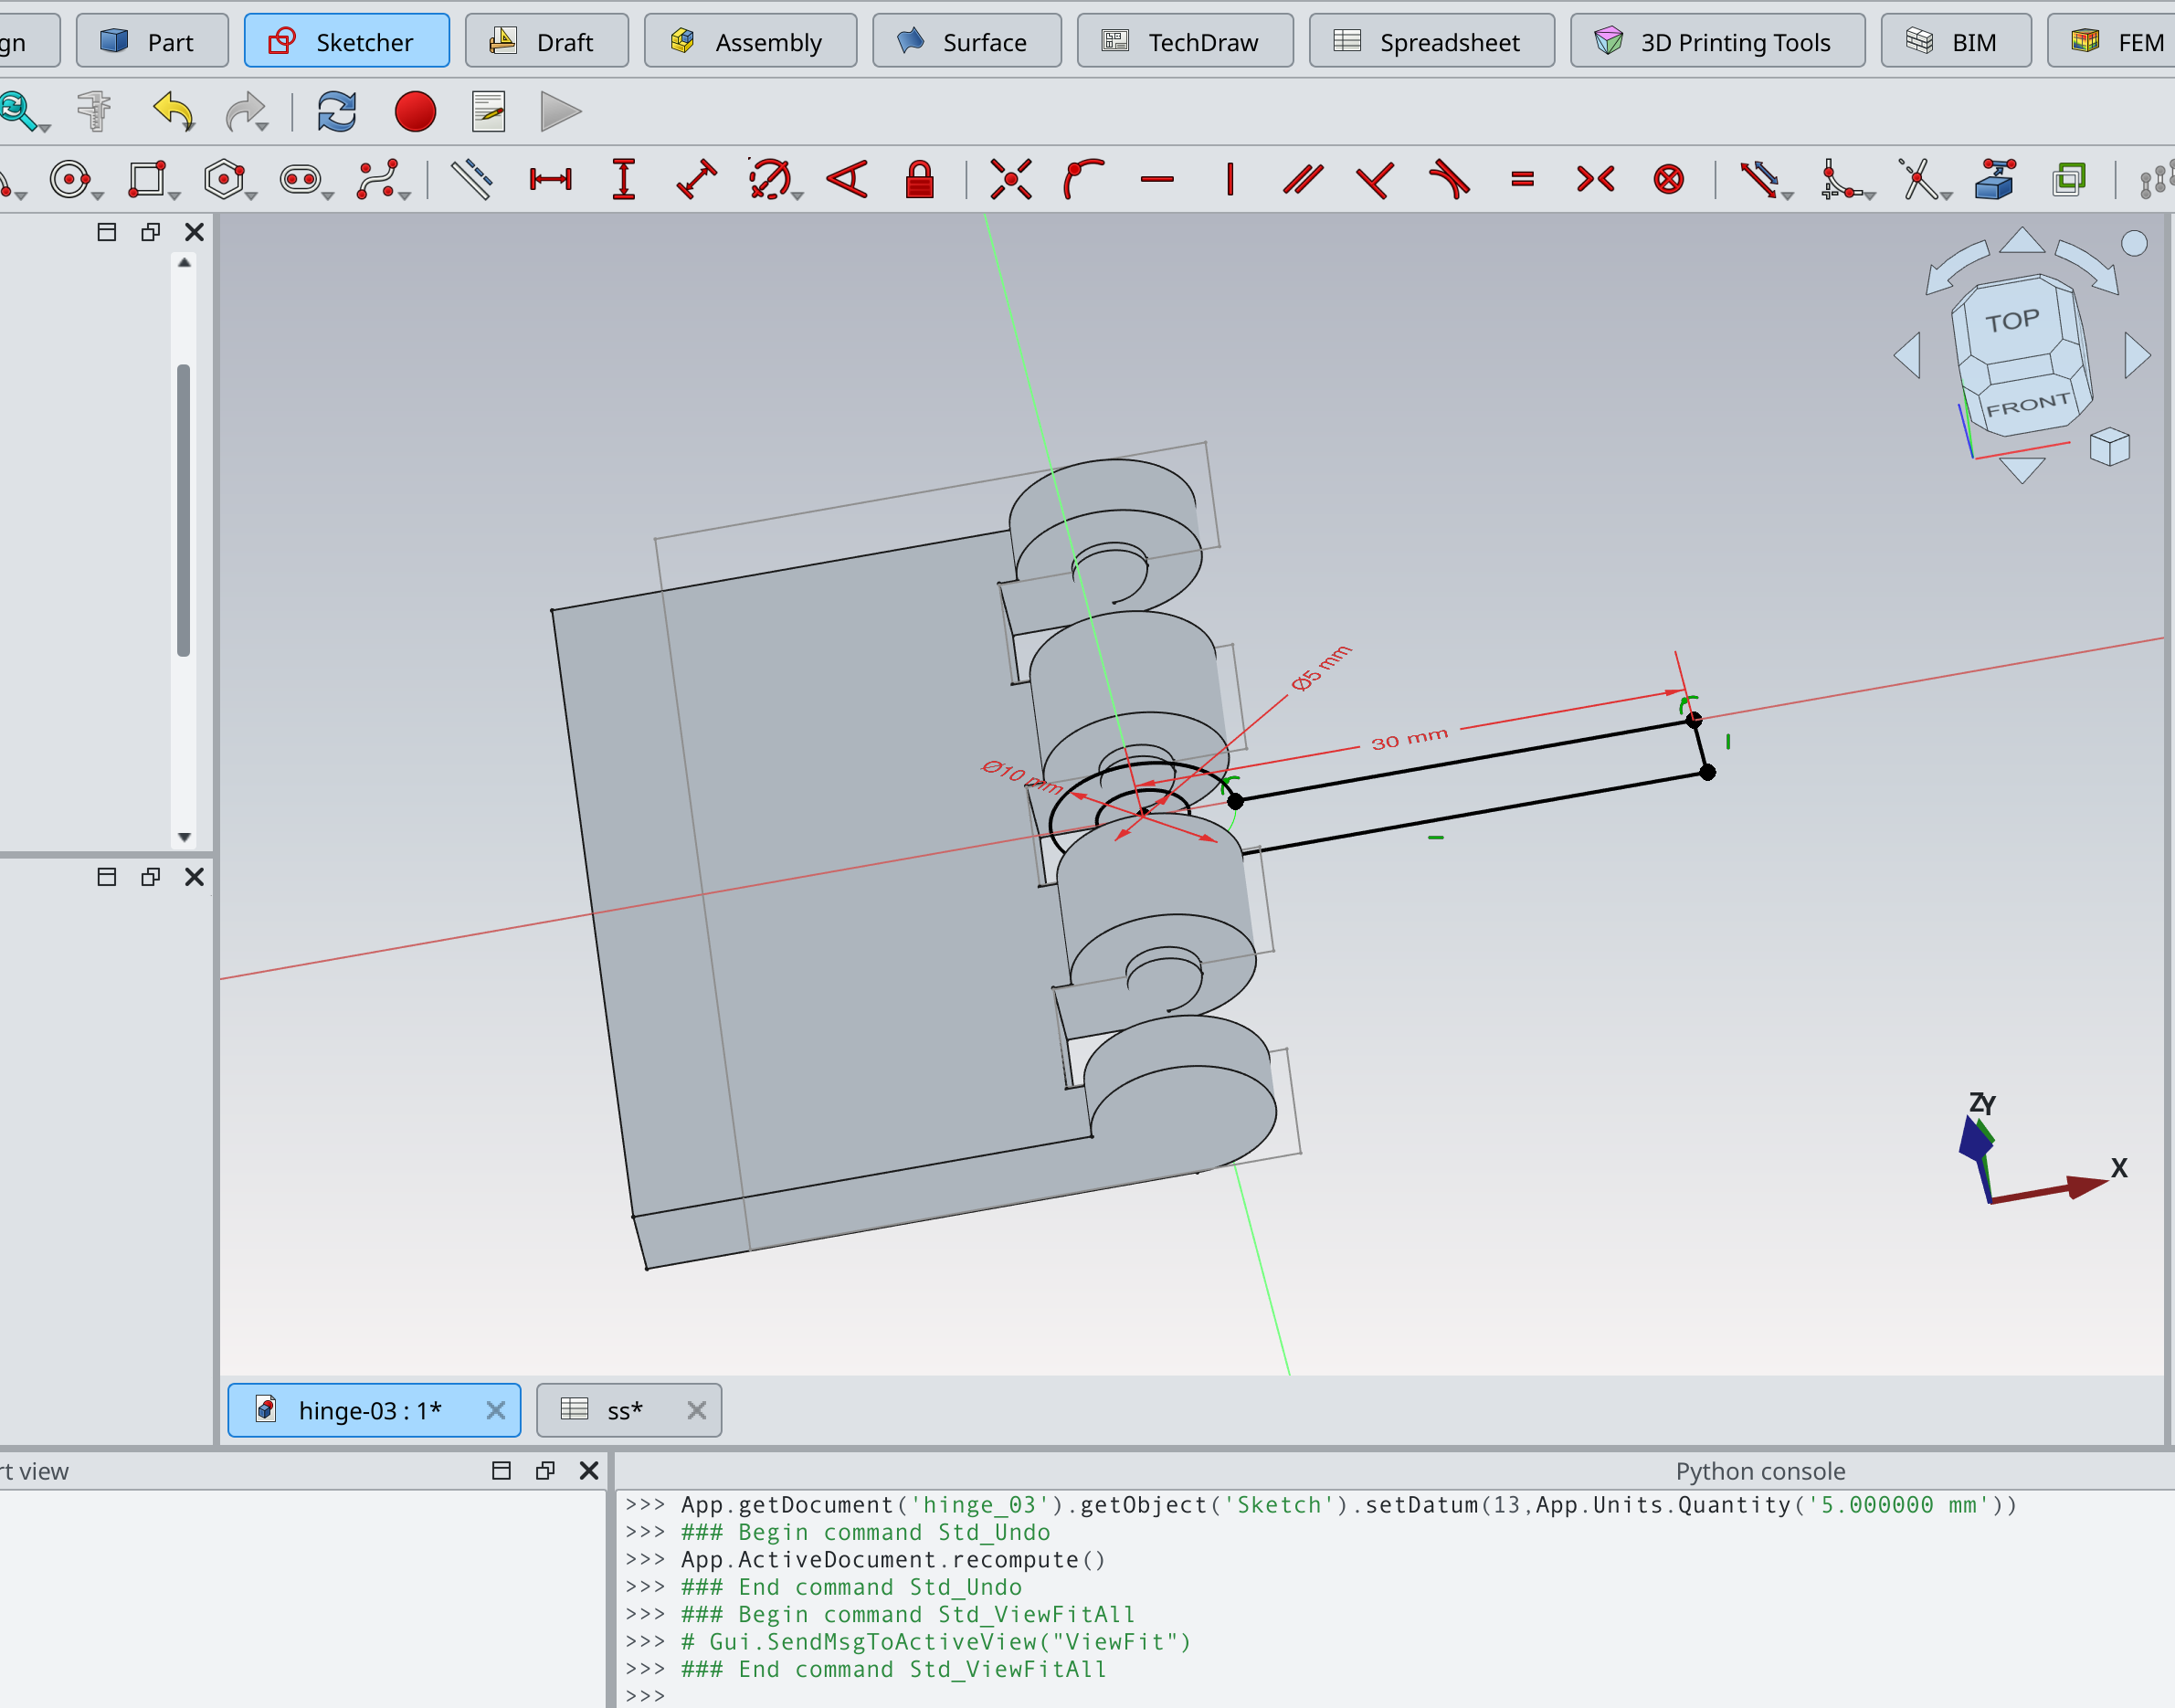Click the Measure caliper icon
This screenshot has width=2175, height=1708.
click(95, 111)
